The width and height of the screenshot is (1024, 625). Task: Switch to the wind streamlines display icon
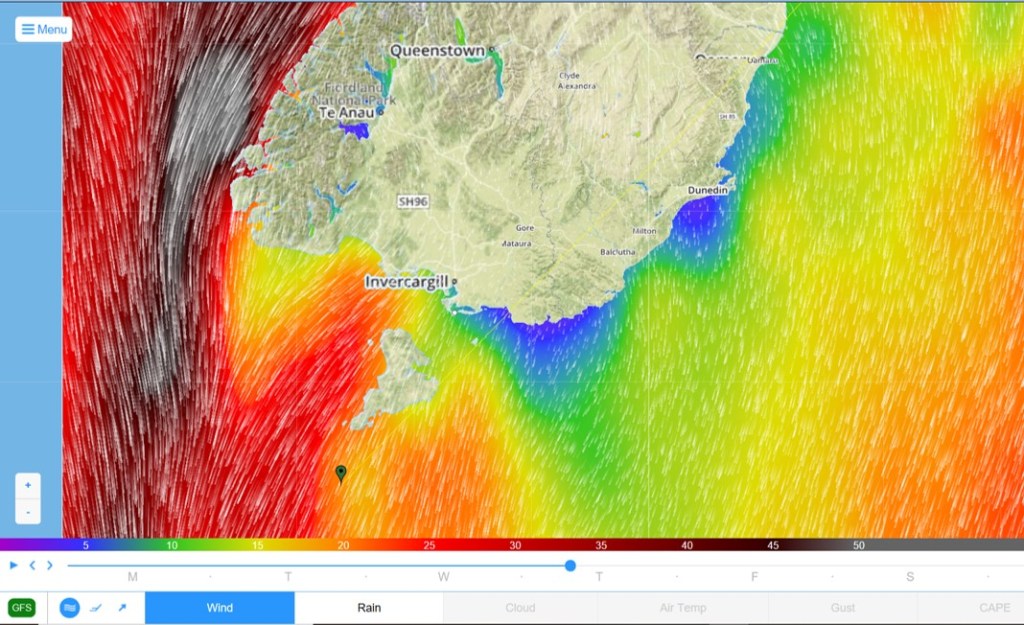(x=96, y=607)
